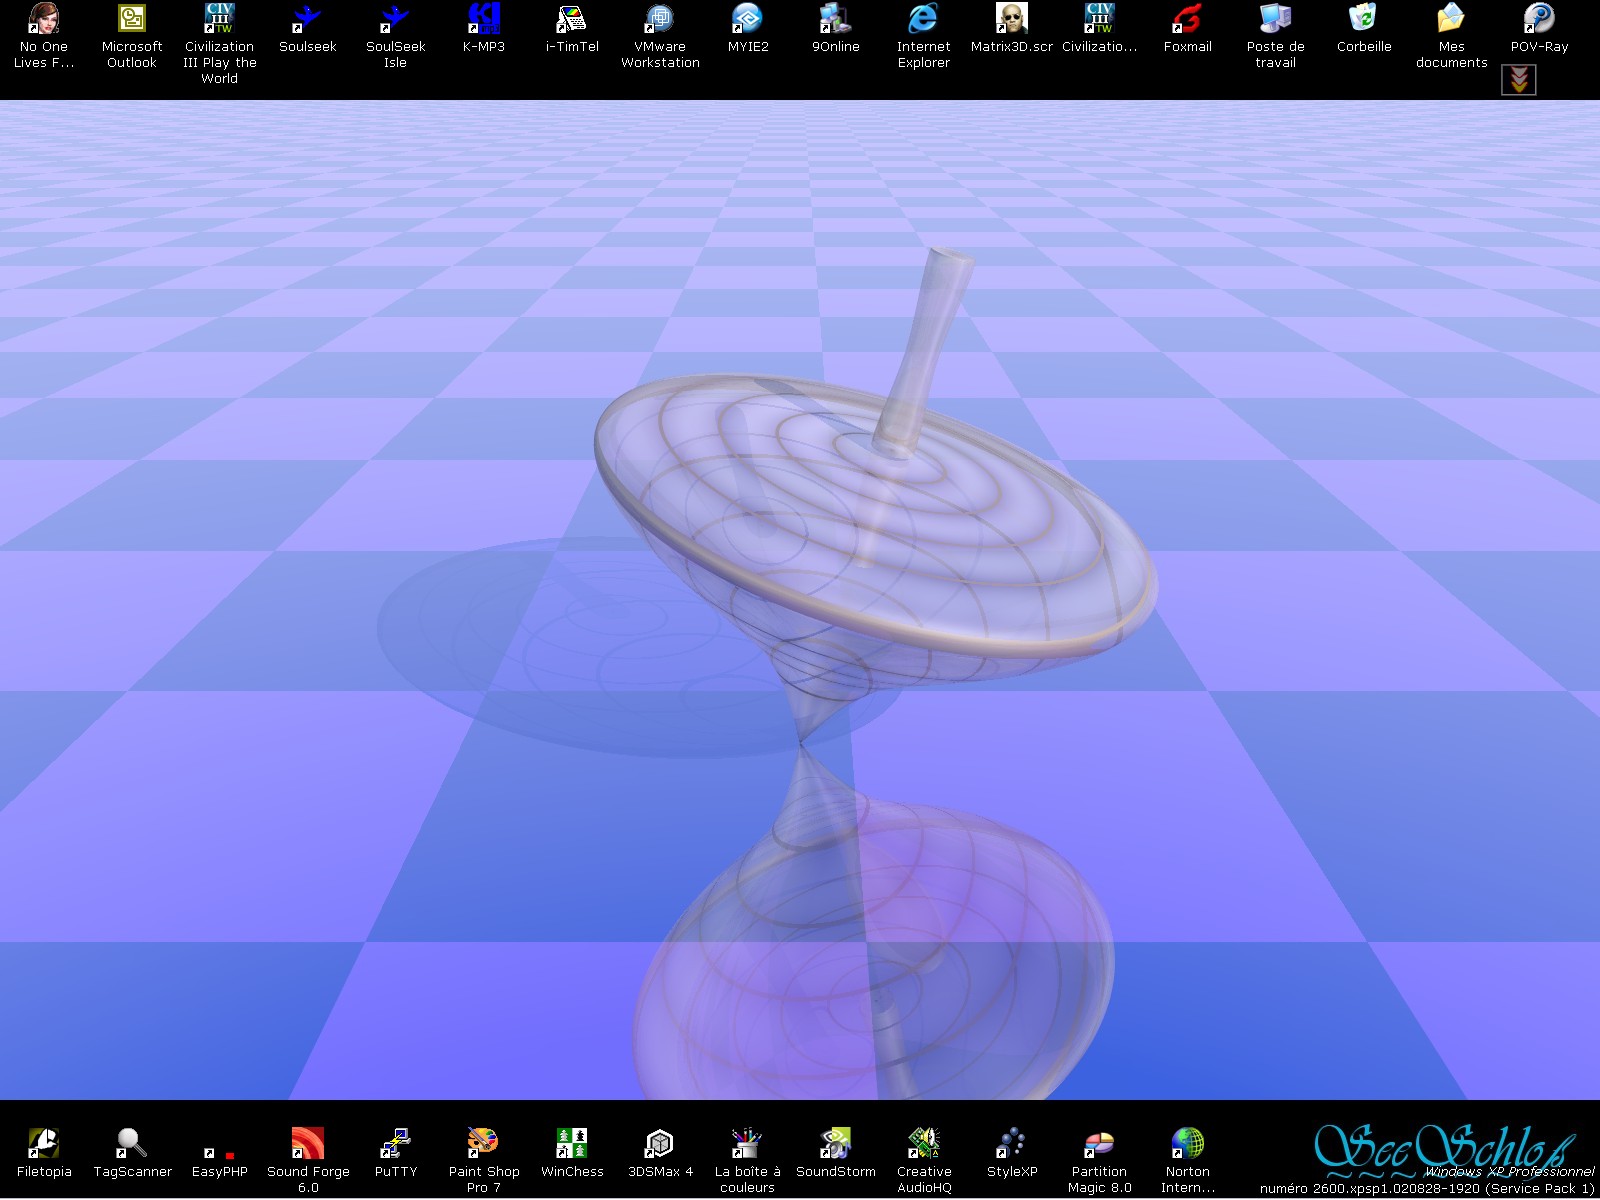The width and height of the screenshot is (1600, 1200).
Task: Launch Foxmail desktop icon
Action: point(1187,18)
